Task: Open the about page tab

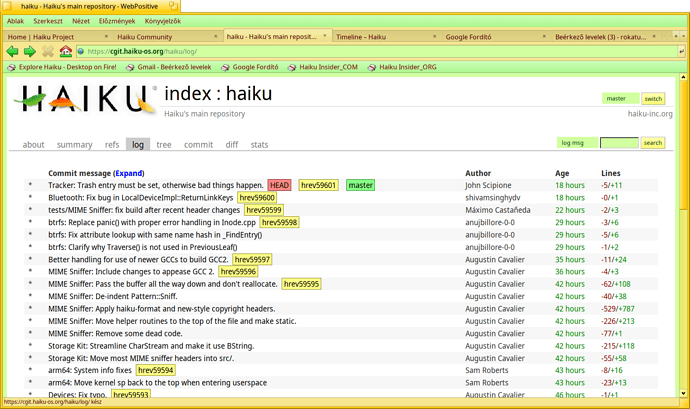Action: (x=33, y=144)
